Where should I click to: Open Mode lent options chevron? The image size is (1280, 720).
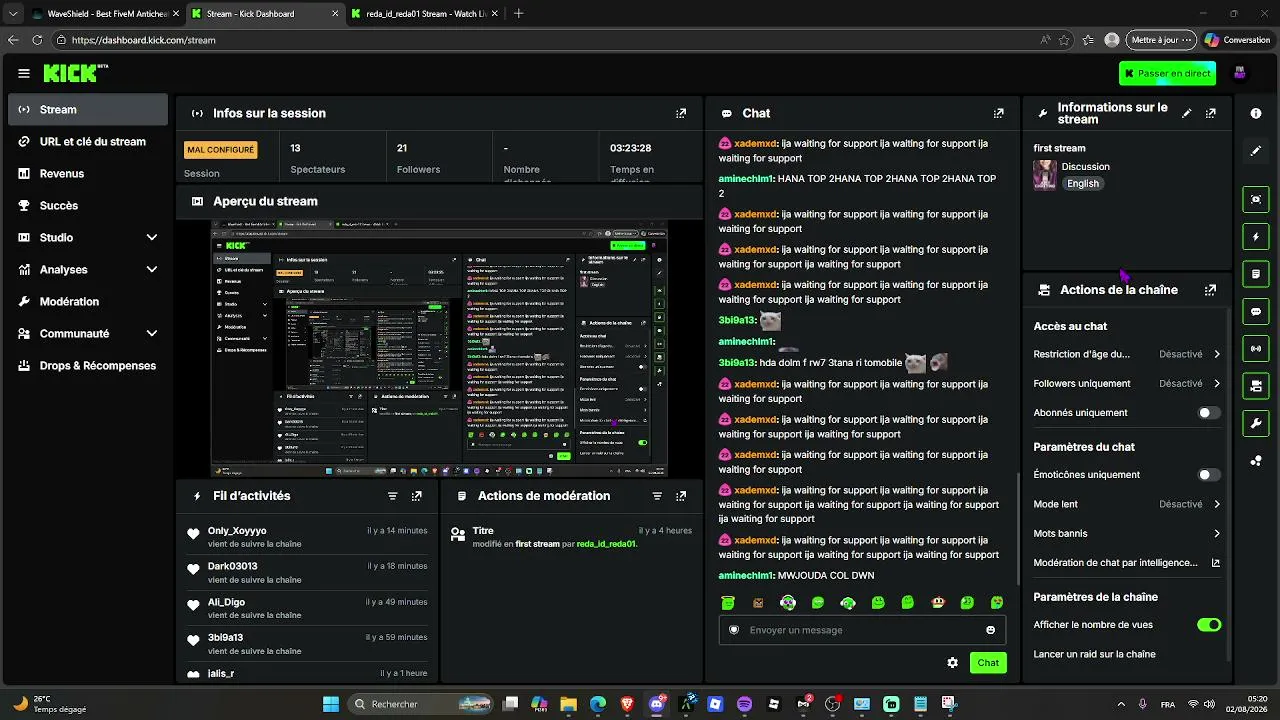click(x=1217, y=504)
